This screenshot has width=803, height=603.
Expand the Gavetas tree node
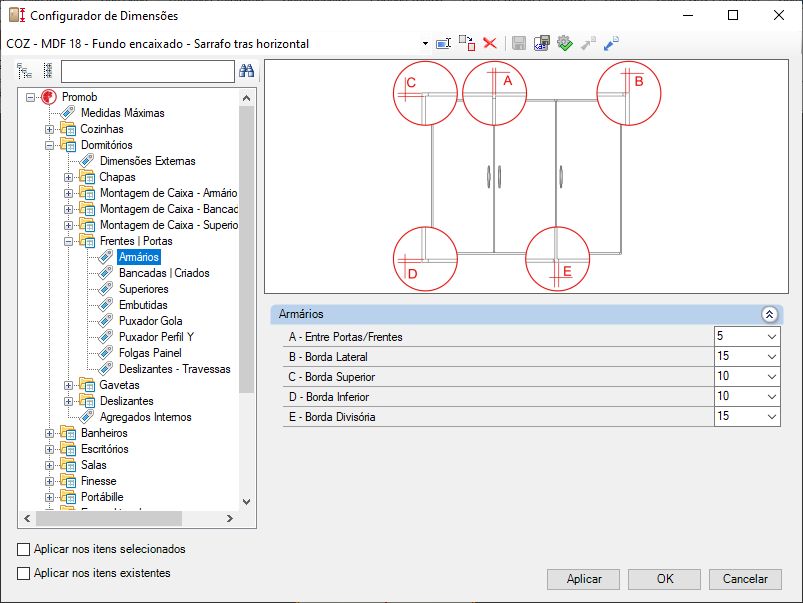[69, 385]
